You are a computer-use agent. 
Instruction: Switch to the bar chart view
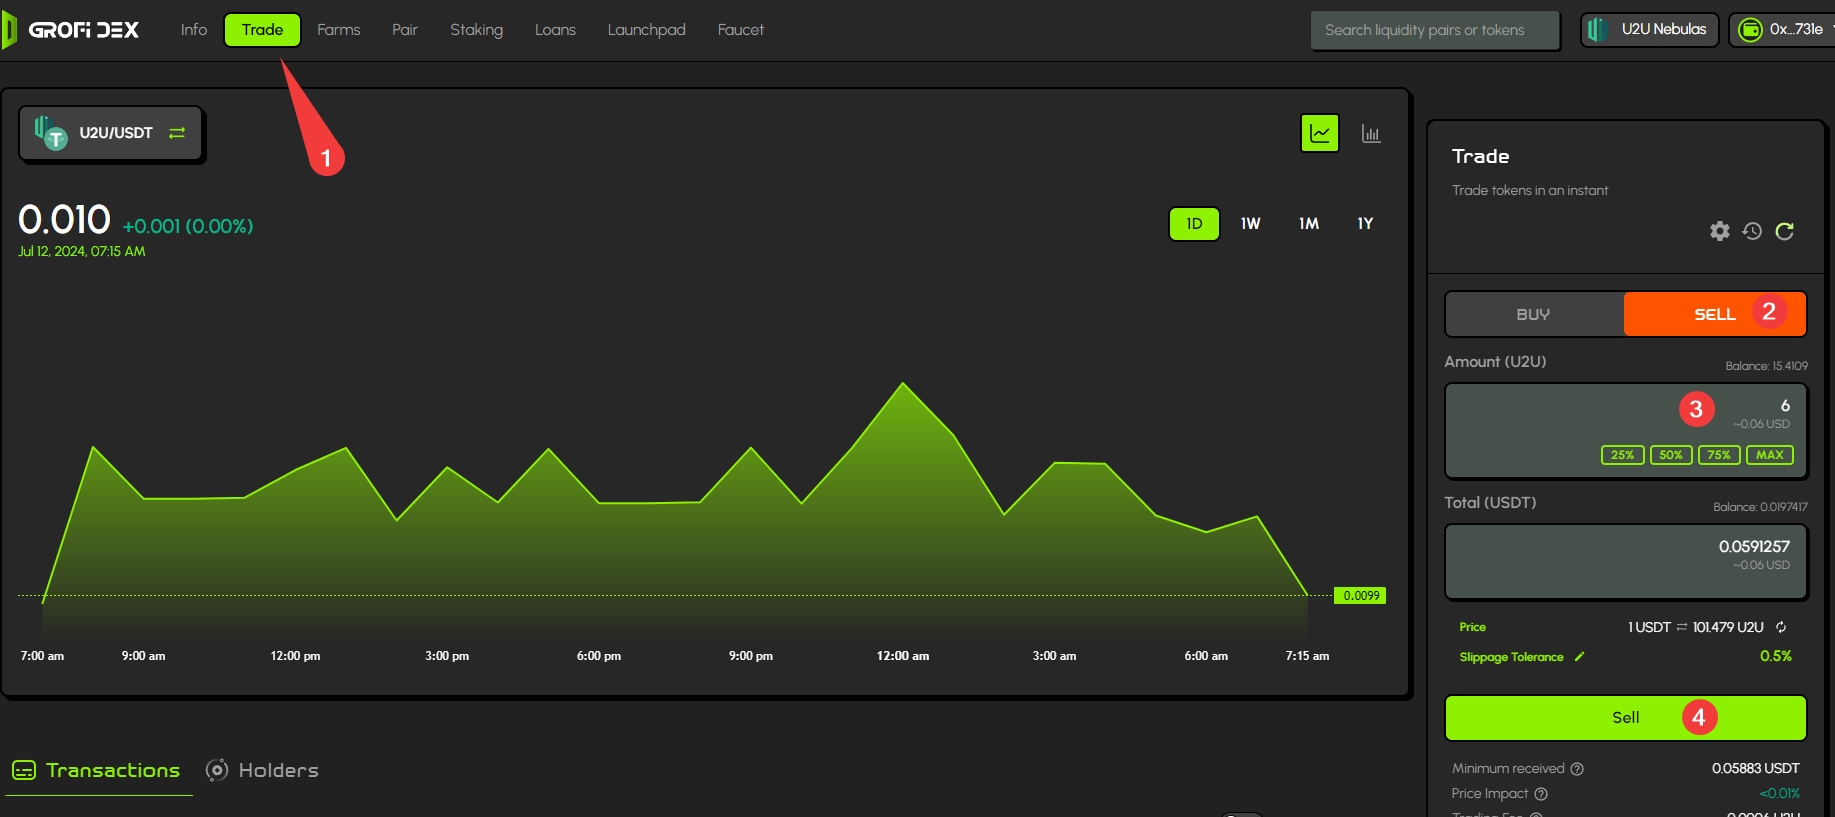(x=1371, y=134)
